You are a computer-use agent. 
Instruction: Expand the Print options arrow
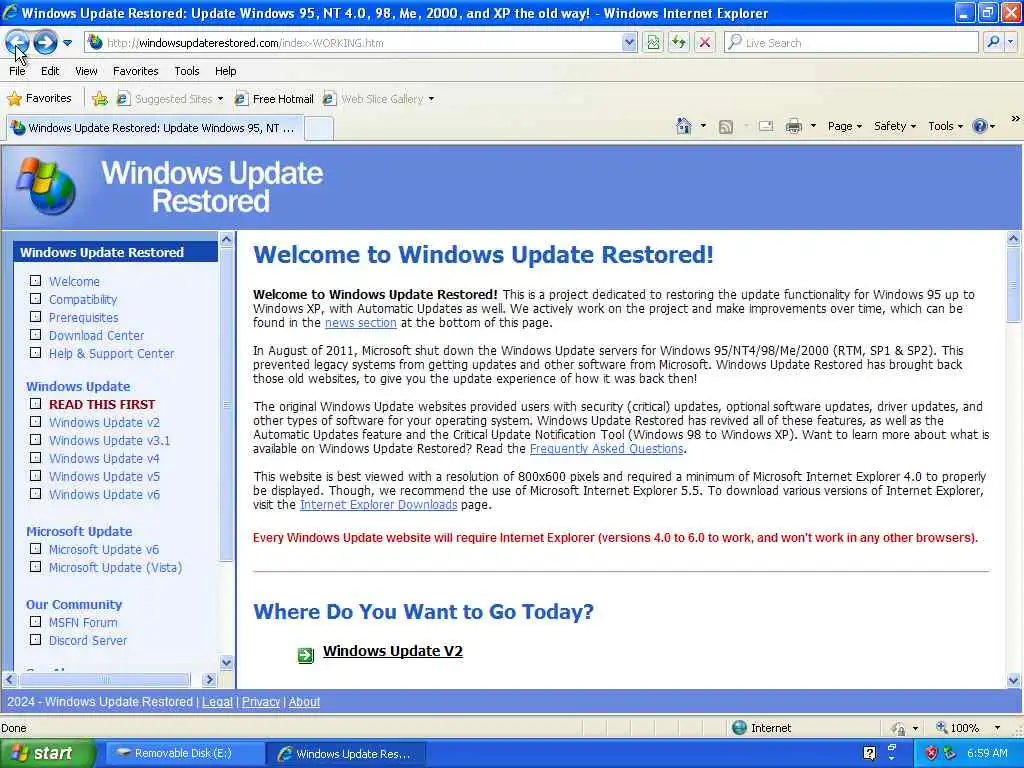(x=813, y=126)
